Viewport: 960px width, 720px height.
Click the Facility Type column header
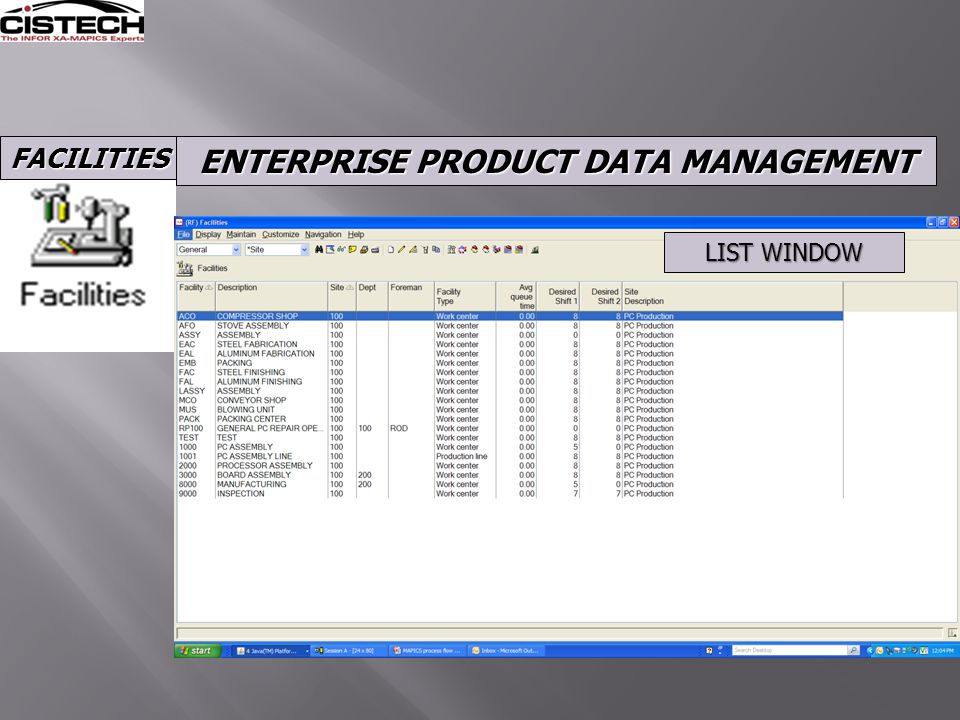pyautogui.click(x=465, y=296)
